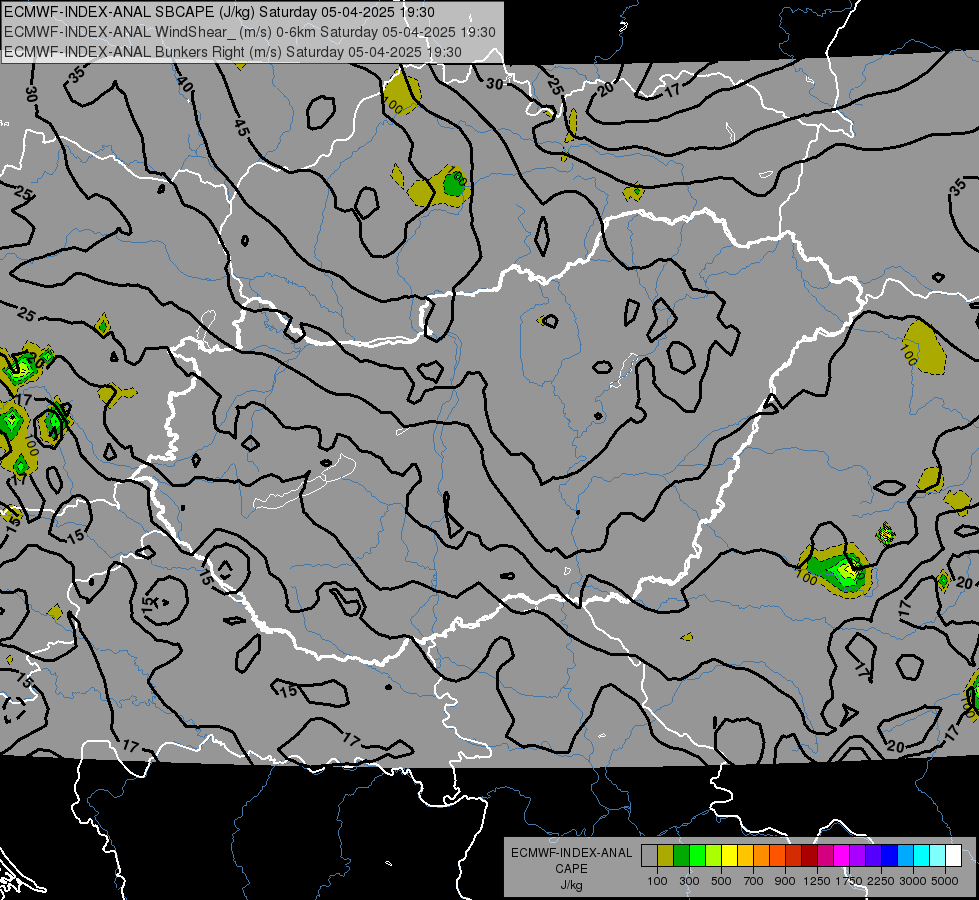Pick the dark red legend swatch
979x900 pixels.
(809, 855)
